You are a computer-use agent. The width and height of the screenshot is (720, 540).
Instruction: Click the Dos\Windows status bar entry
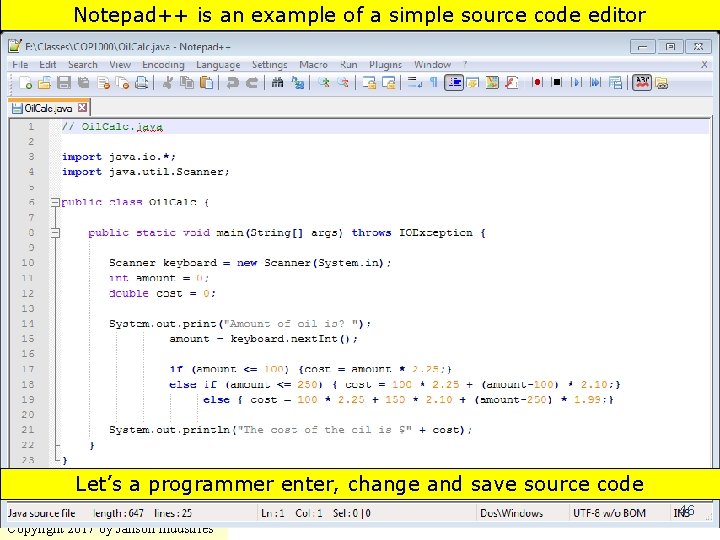[512, 513]
